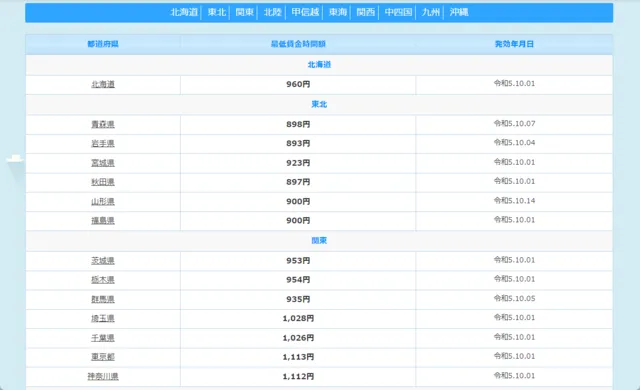Click the 令和5.10.01 date in the 東京都 row

(x=514, y=356)
